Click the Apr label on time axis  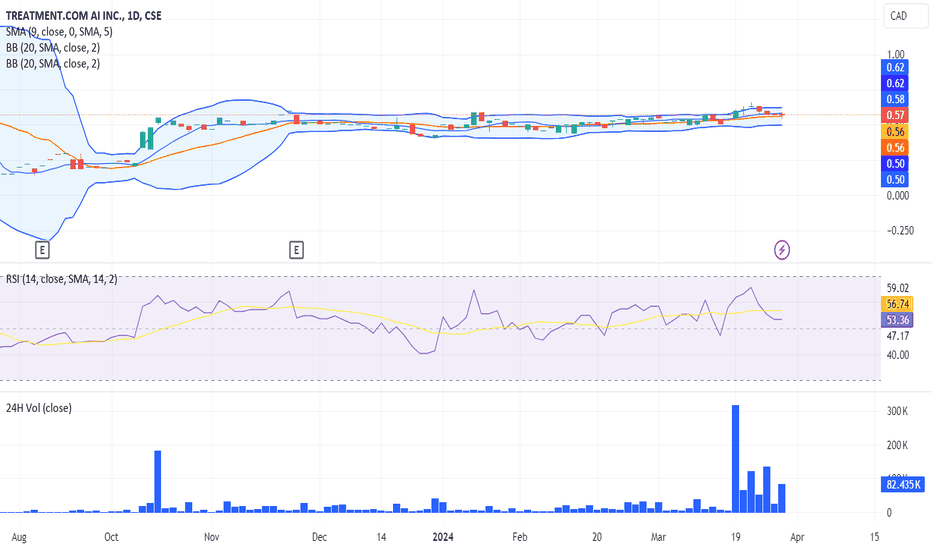[x=797, y=537]
